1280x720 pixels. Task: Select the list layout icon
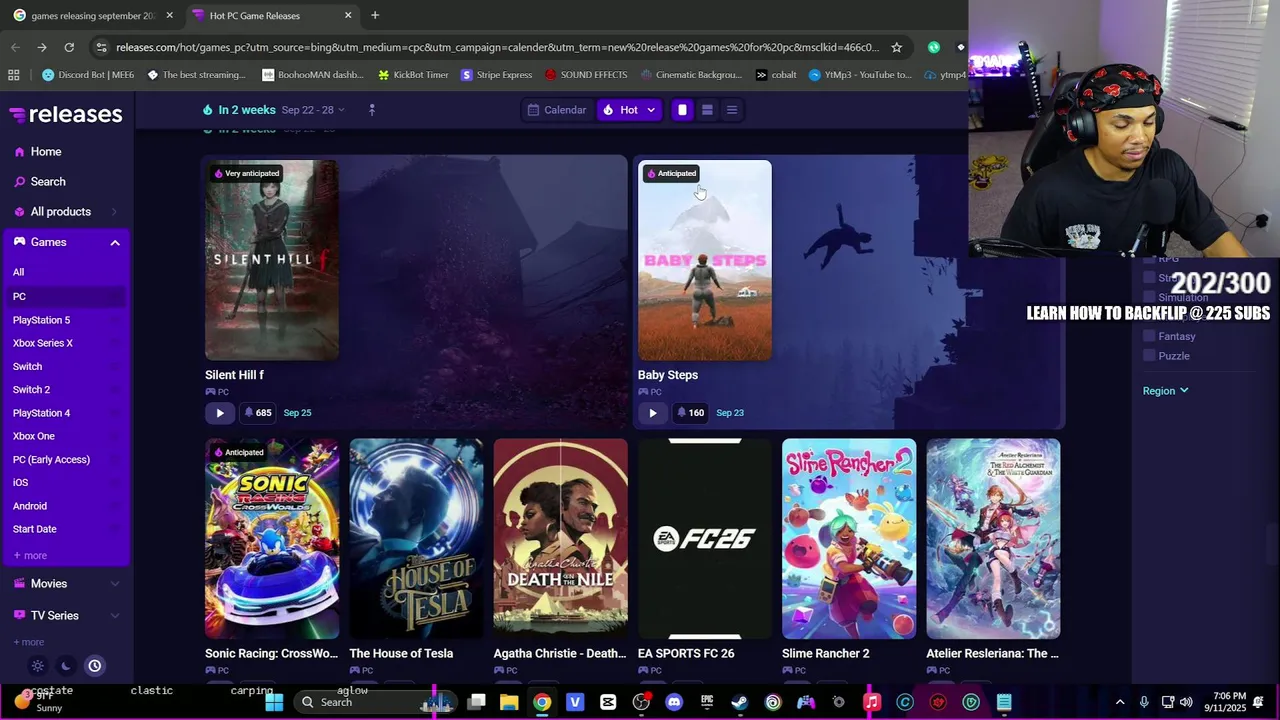click(732, 110)
